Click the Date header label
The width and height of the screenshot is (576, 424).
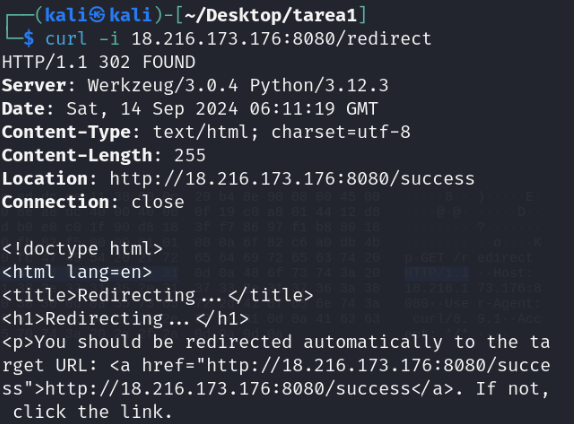click(24, 109)
